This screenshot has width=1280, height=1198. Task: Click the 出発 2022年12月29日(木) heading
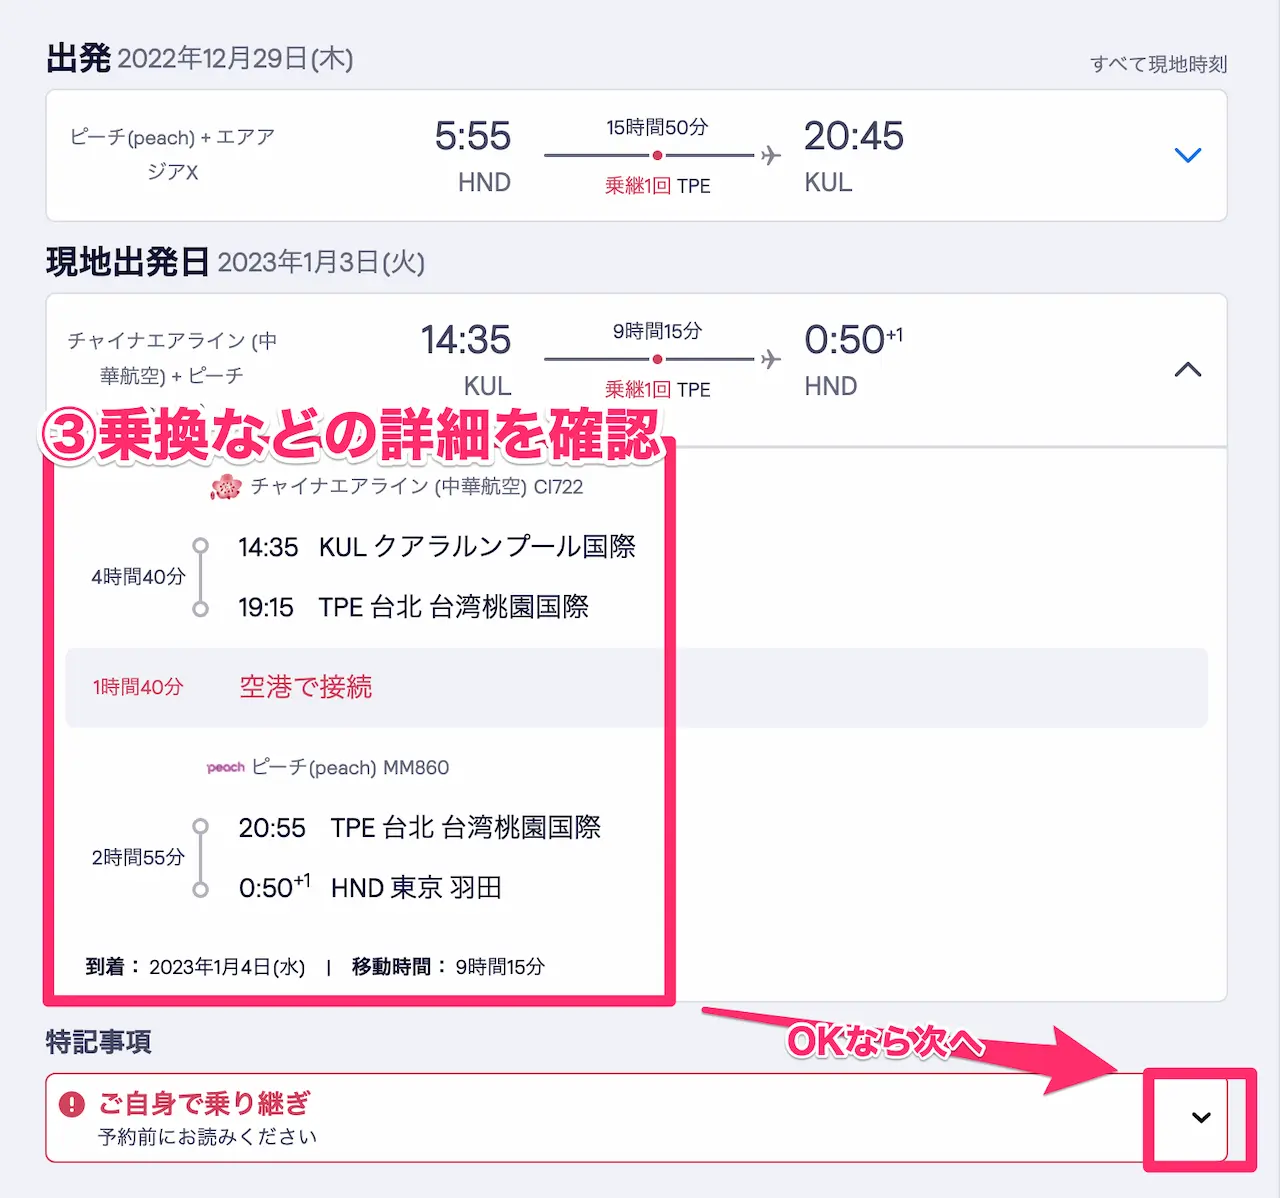(200, 58)
